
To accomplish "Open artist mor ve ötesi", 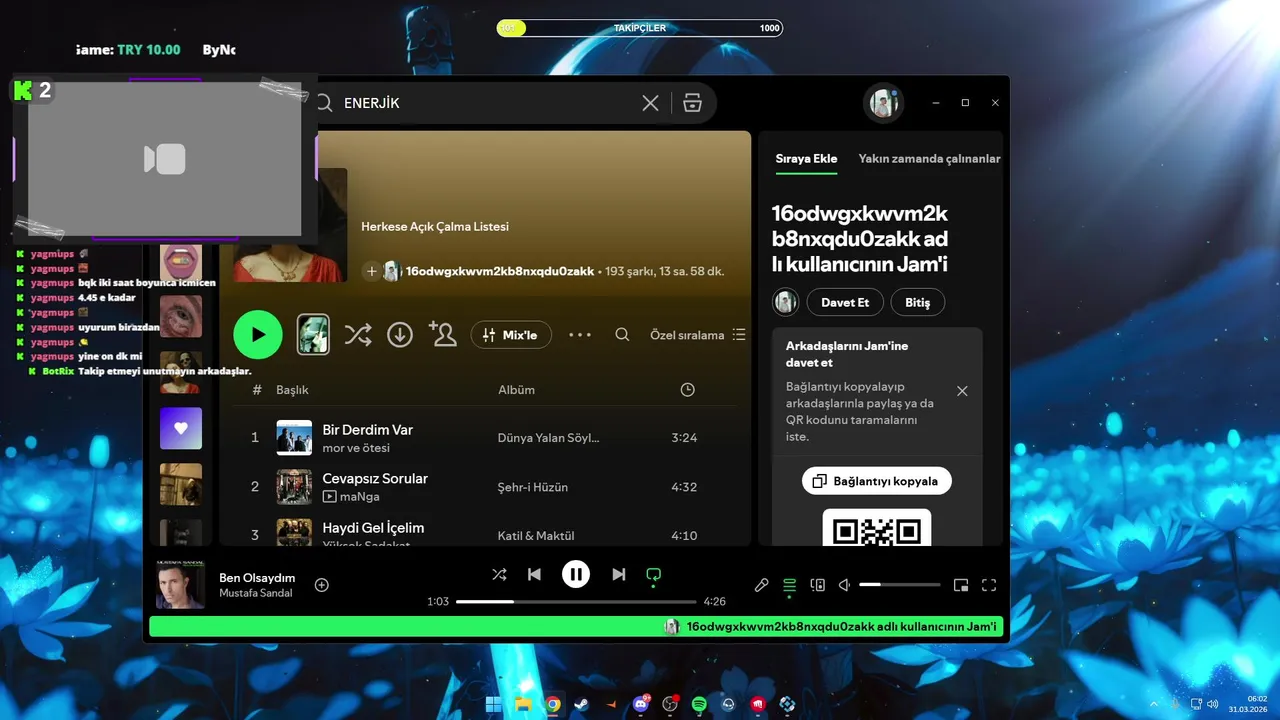I will click(356, 448).
